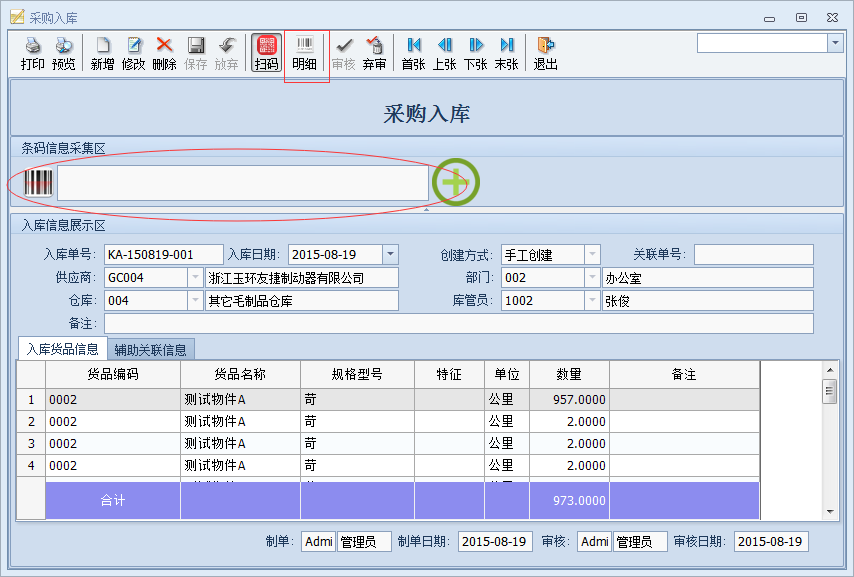854x577 pixels.
Task: Click the 货品名称 column header
Action: 240,374
